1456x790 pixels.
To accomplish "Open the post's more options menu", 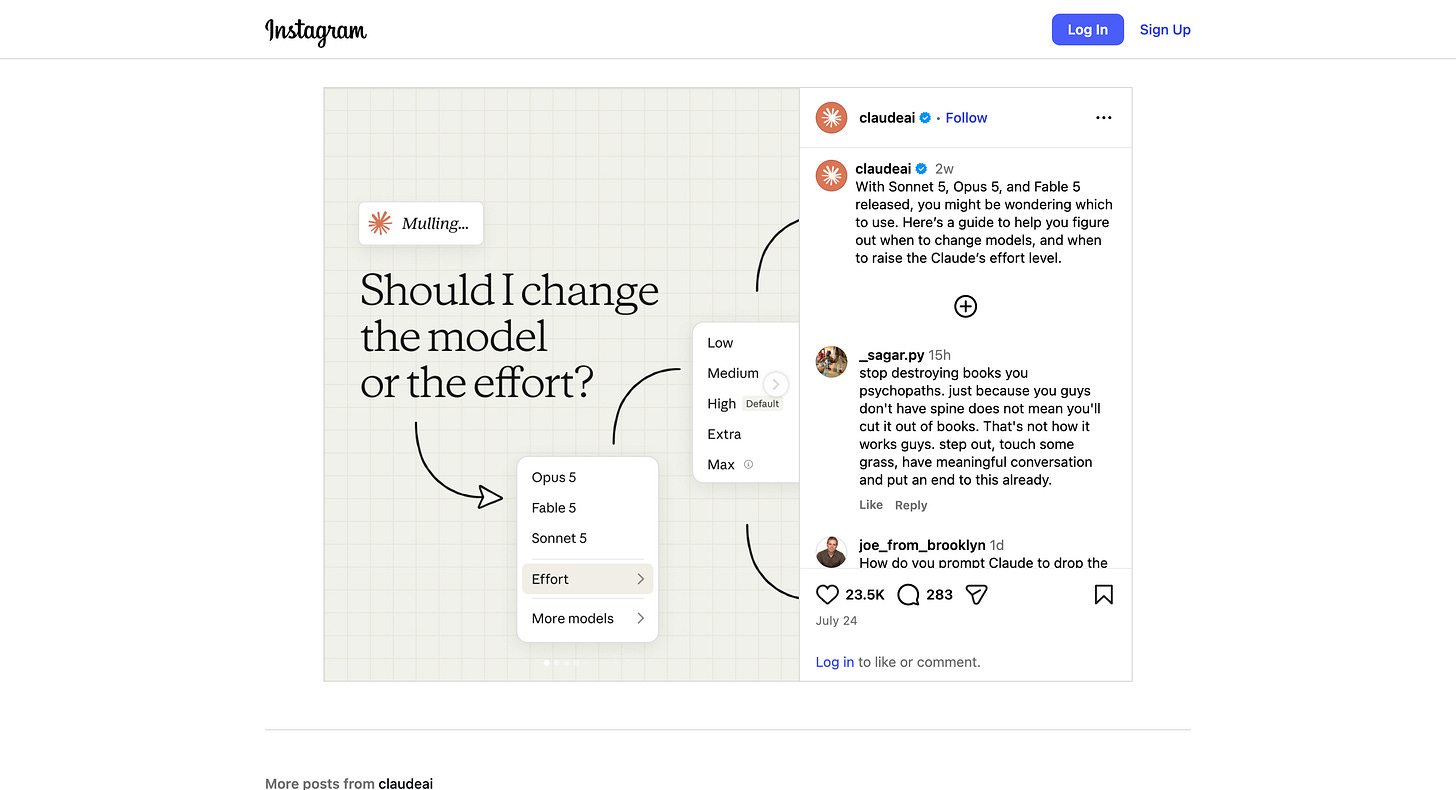I will tap(1103, 118).
